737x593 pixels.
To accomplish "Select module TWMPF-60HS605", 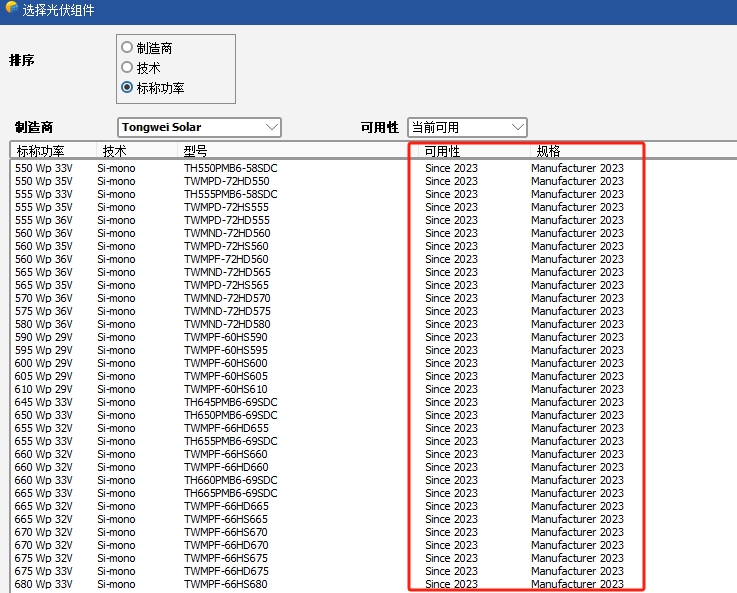I will tap(226, 376).
